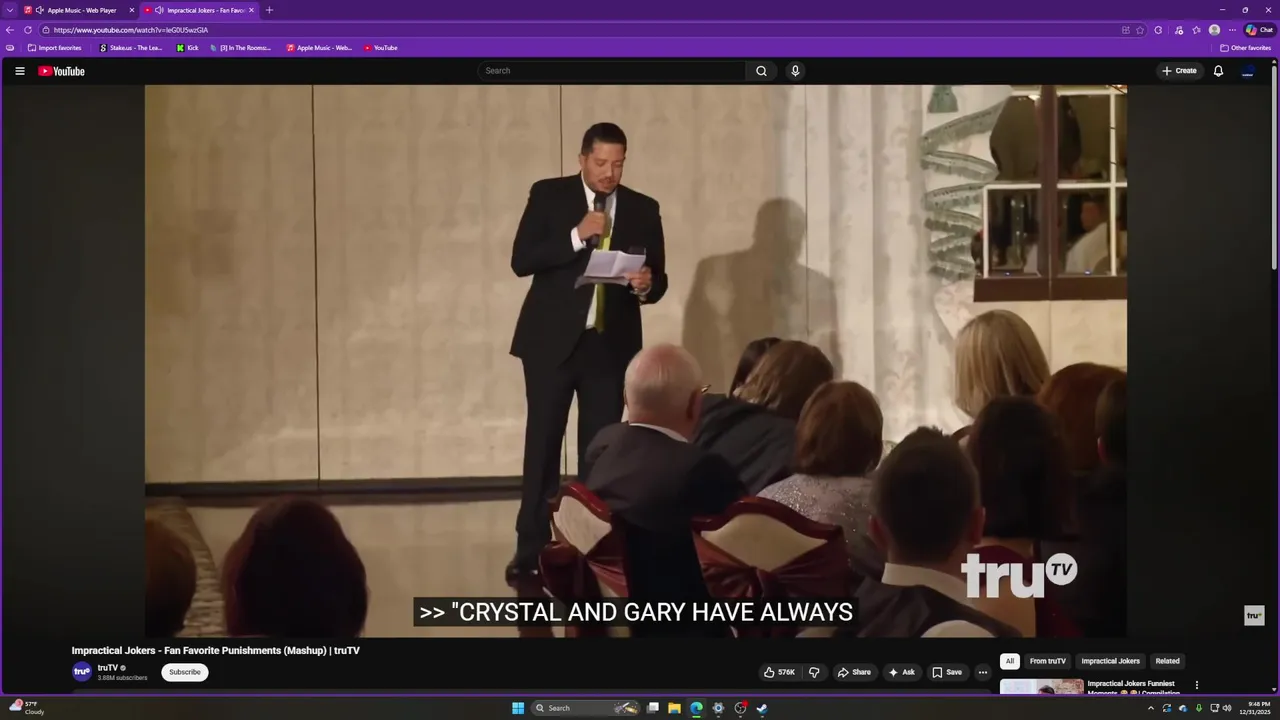Open the browser Settings and more ellipsis
The width and height of the screenshot is (1280, 720).
click(x=1232, y=30)
